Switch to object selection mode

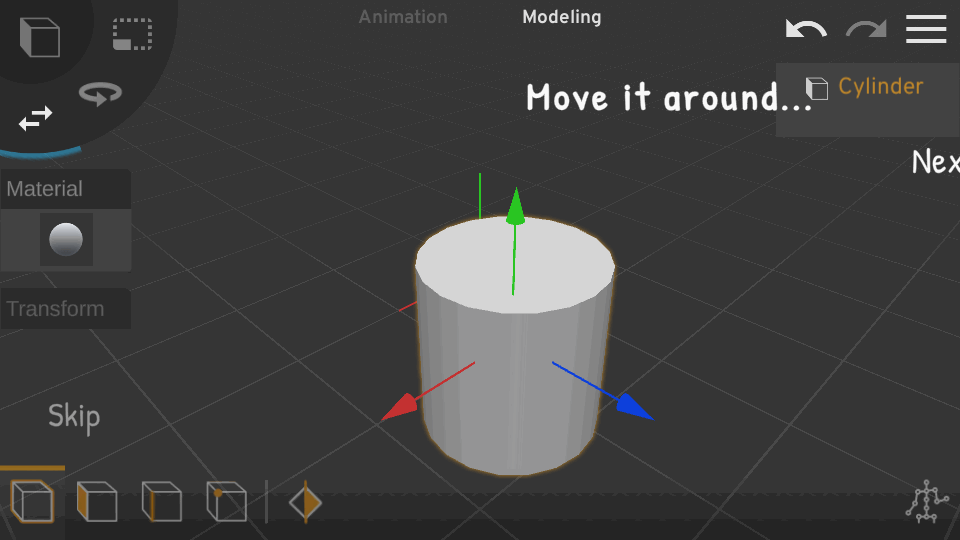pyautogui.click(x=33, y=501)
